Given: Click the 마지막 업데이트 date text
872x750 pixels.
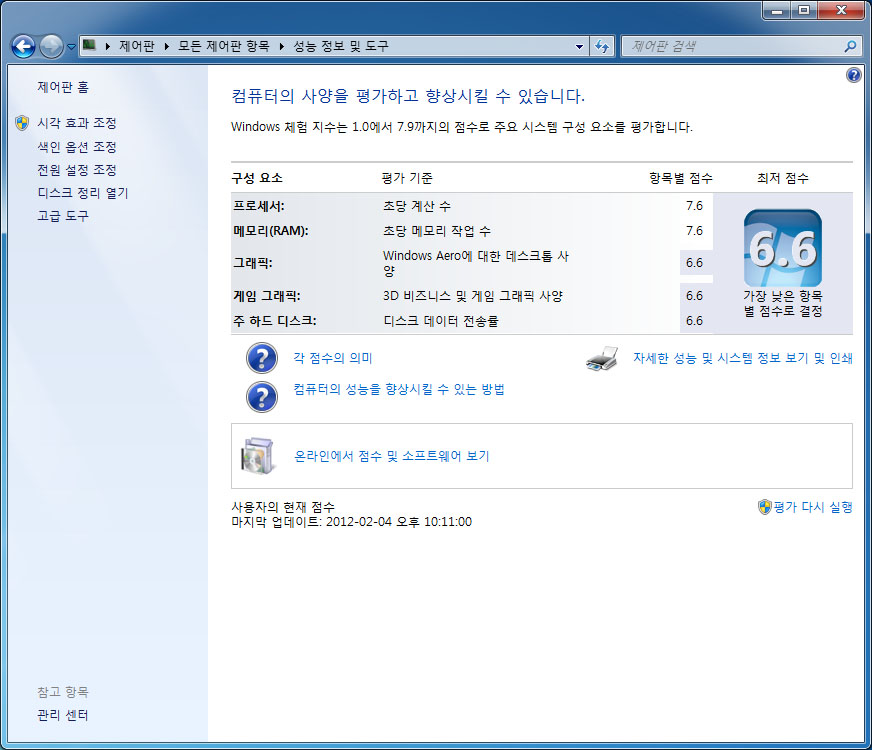Looking at the screenshot, I should pos(351,522).
